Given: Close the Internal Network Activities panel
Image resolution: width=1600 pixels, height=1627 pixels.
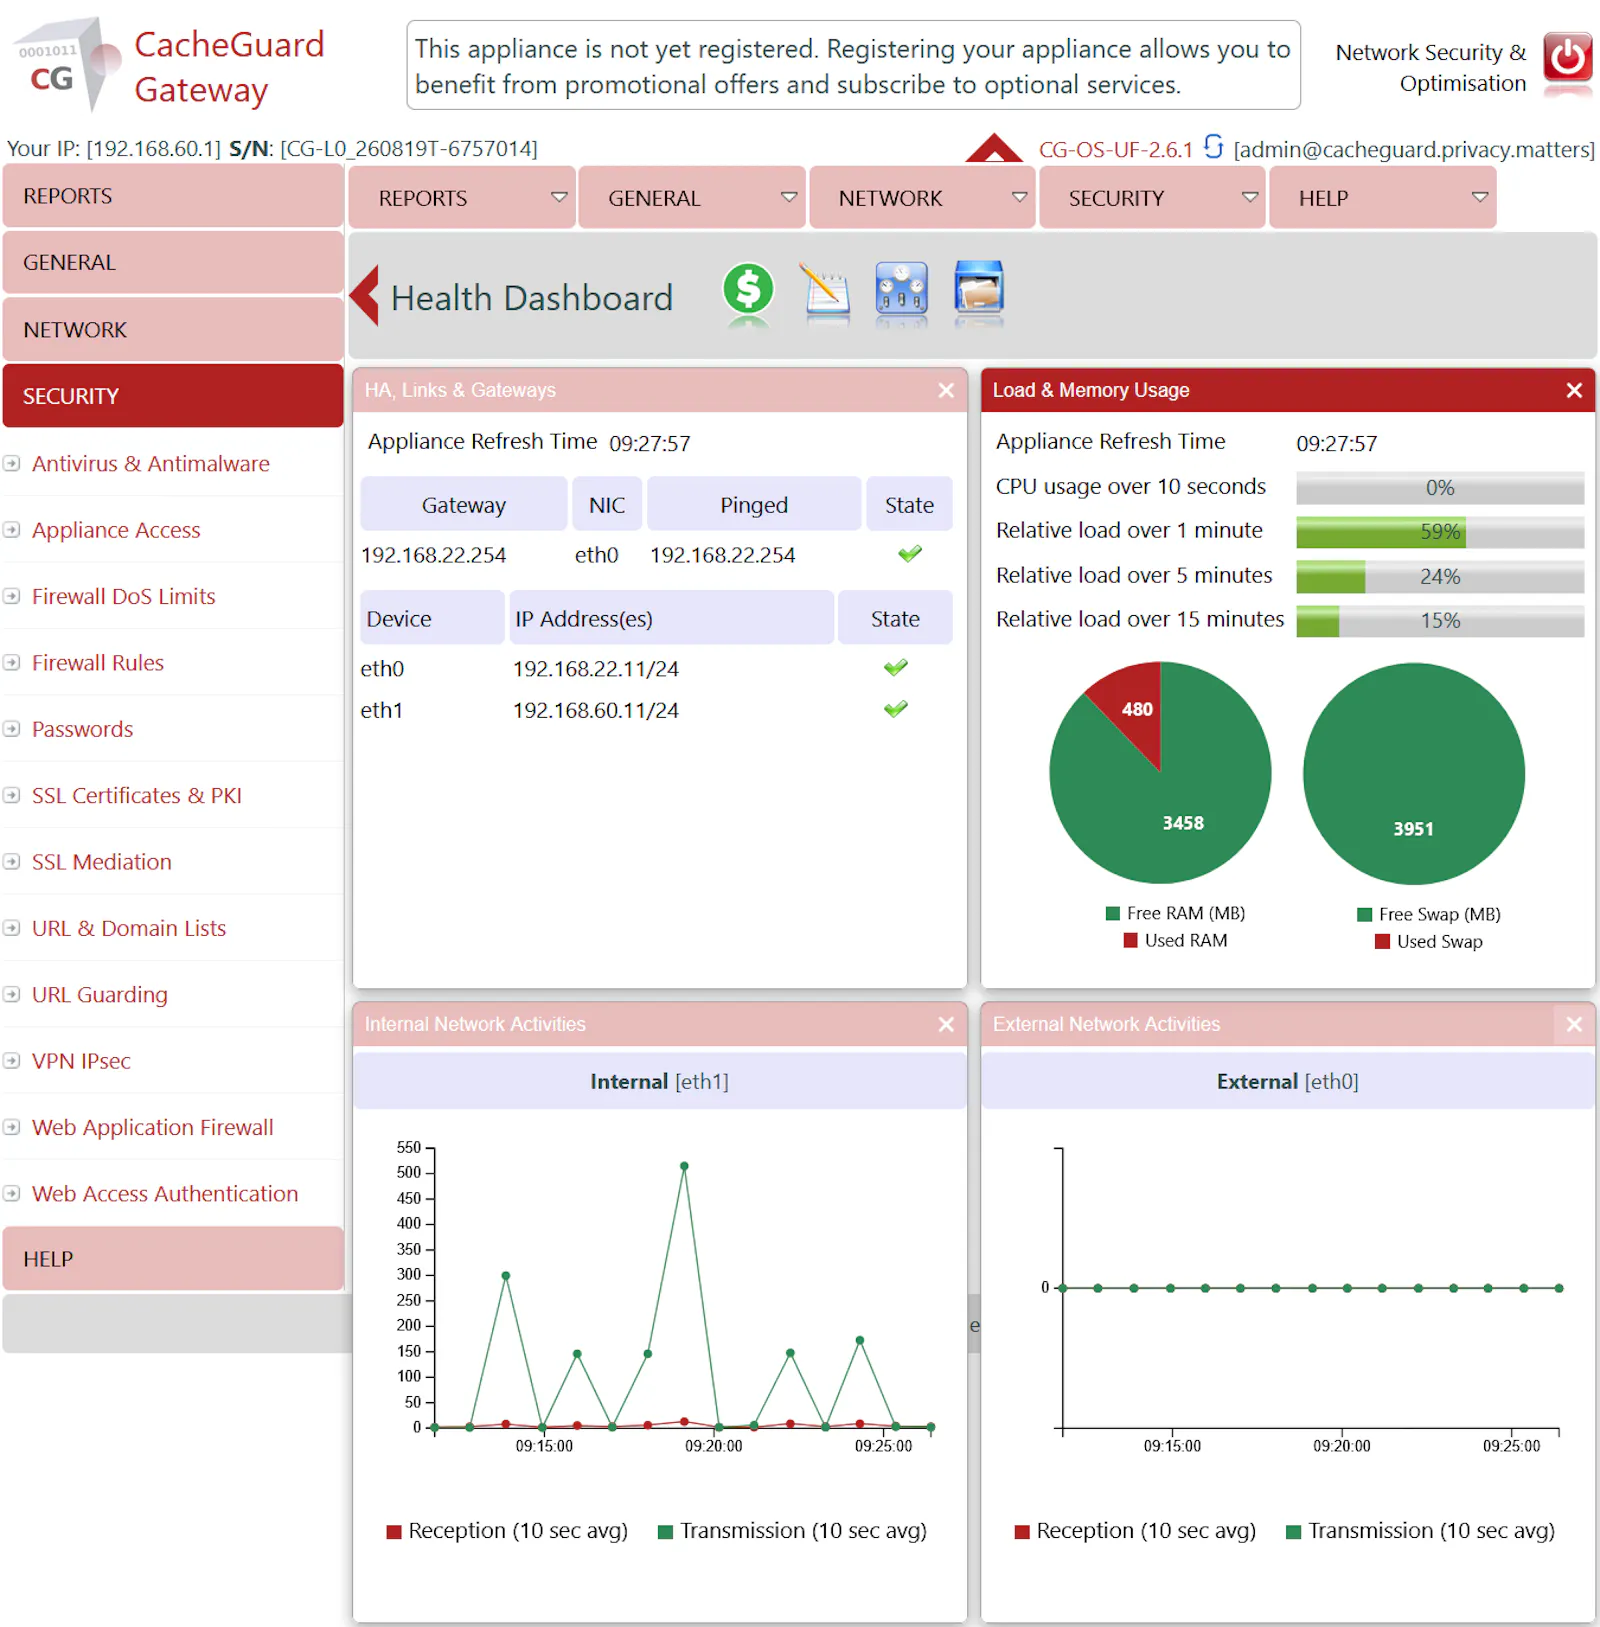Looking at the screenshot, I should pyautogui.click(x=946, y=1024).
